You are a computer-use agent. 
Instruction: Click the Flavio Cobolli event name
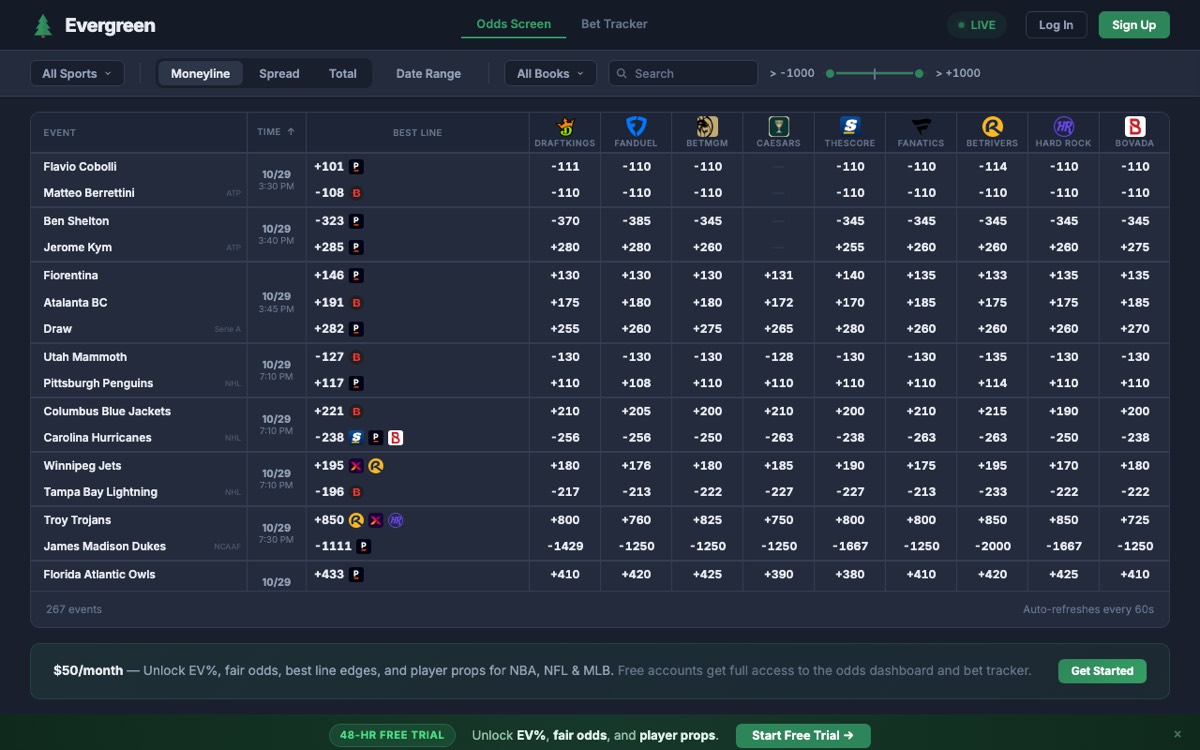[80, 167]
